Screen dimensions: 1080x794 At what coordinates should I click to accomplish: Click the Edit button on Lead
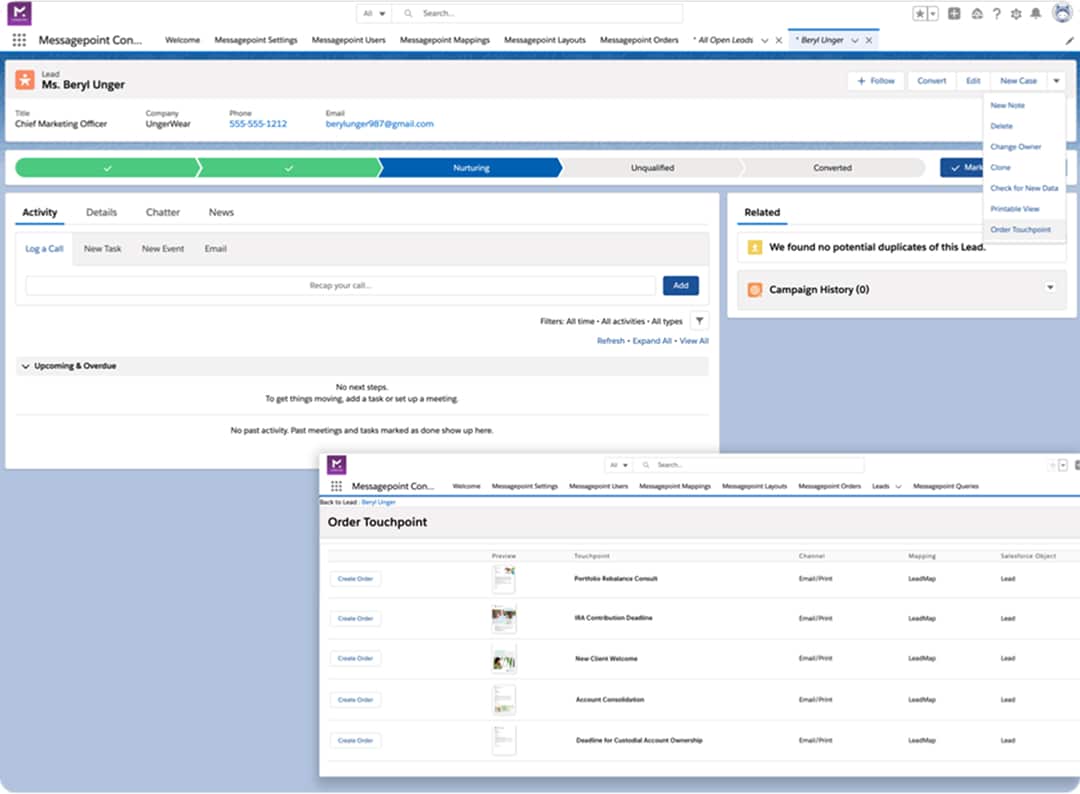pyautogui.click(x=973, y=81)
